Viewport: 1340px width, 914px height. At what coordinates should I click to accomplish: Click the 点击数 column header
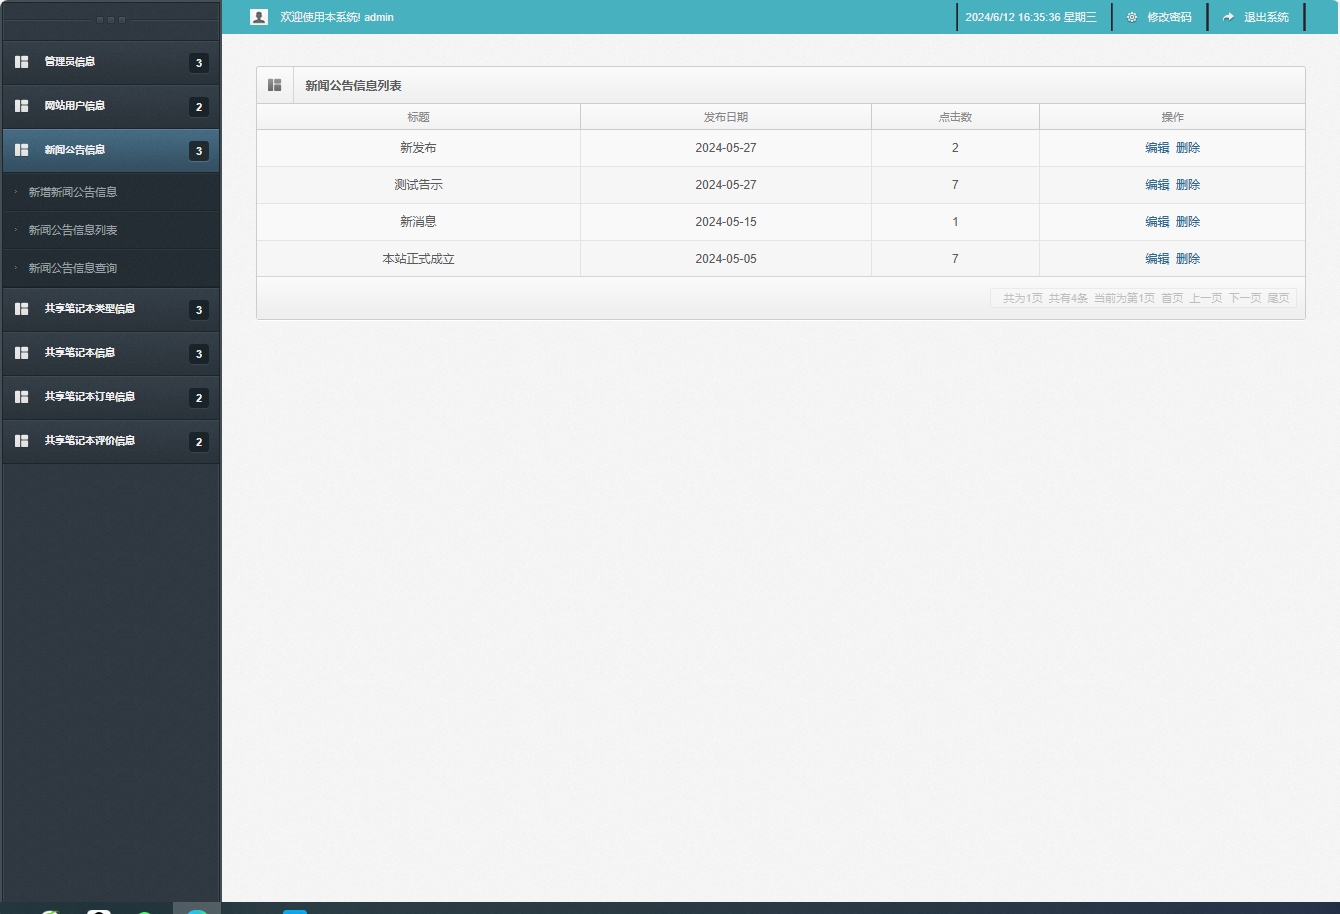(955, 117)
